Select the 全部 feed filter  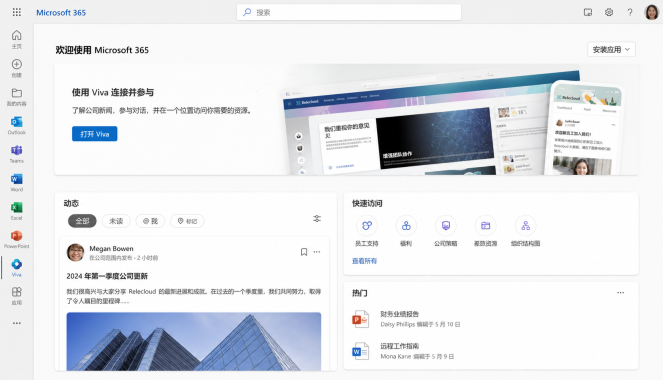coord(82,221)
